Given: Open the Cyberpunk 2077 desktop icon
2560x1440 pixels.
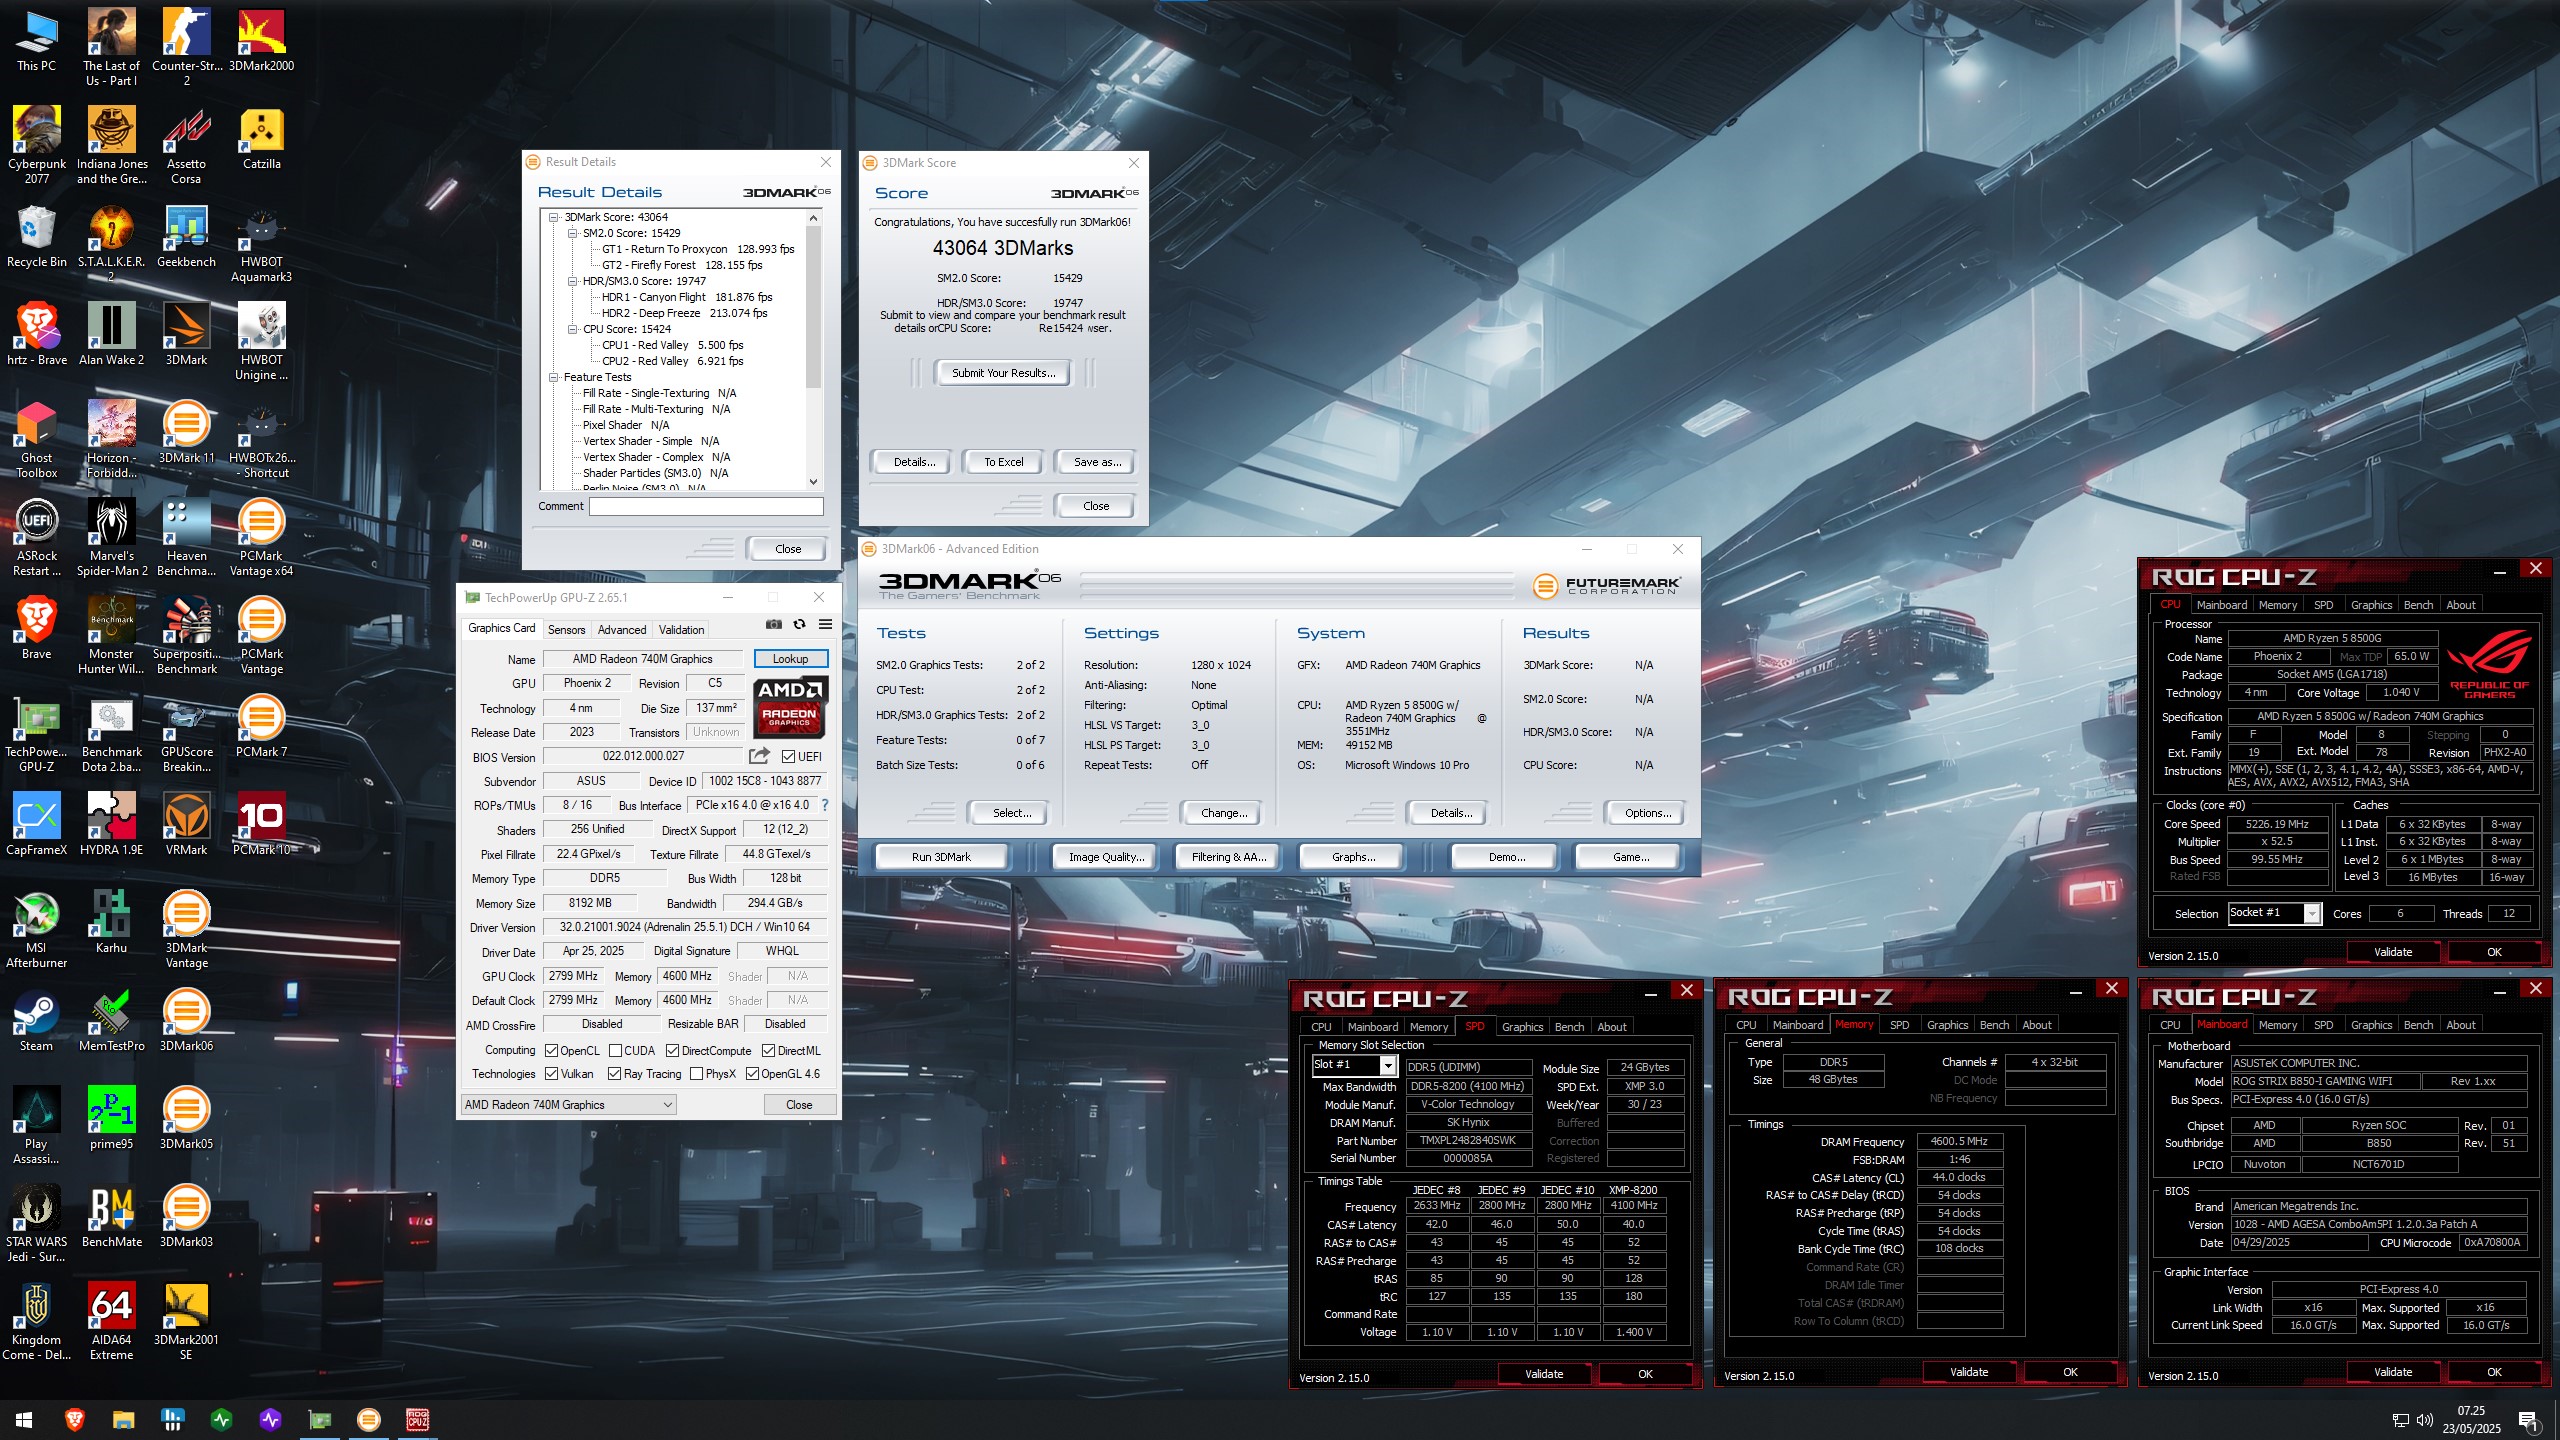Looking at the screenshot, I should [37, 146].
